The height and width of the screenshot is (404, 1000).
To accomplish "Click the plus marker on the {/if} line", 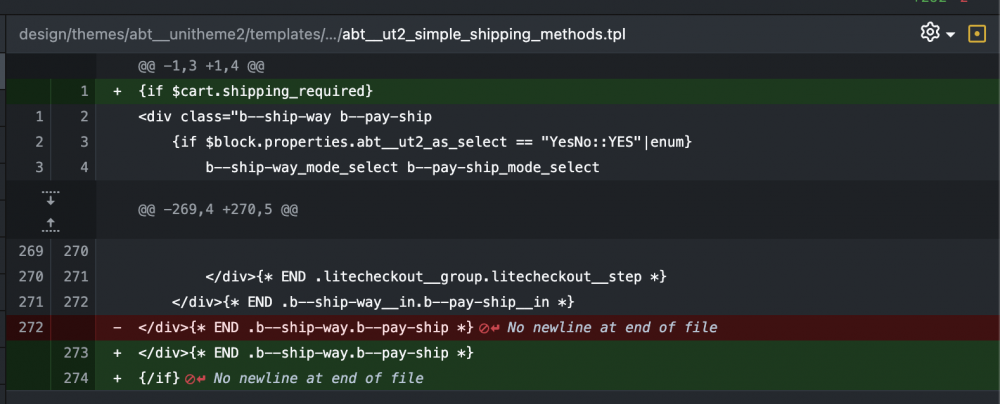I will 117,378.
